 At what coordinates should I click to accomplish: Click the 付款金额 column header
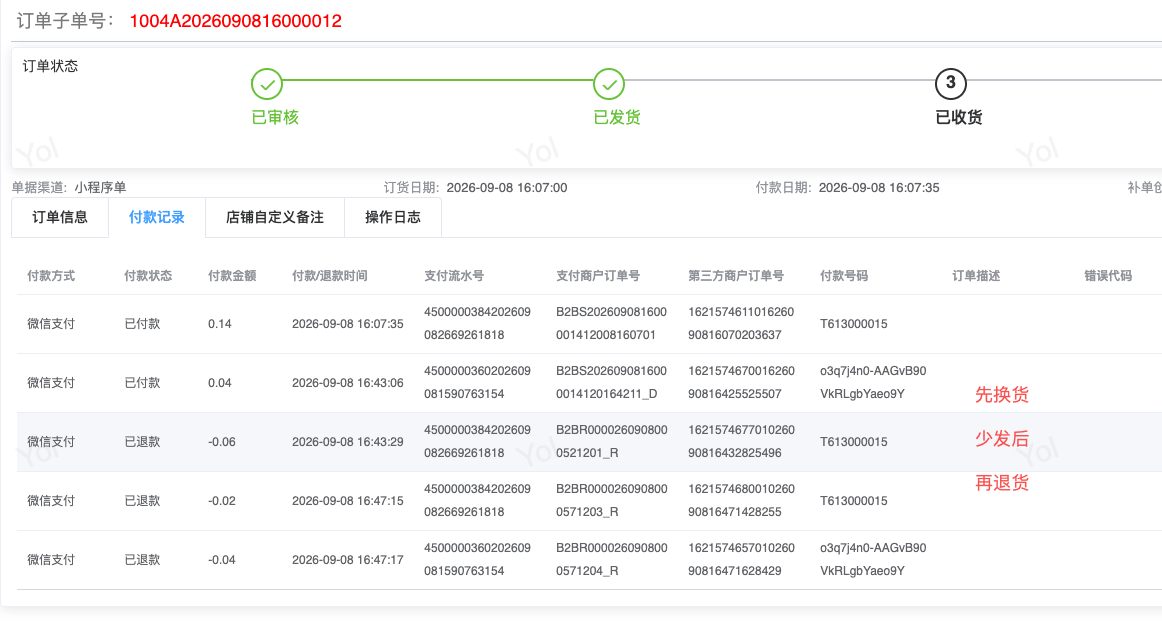click(232, 276)
